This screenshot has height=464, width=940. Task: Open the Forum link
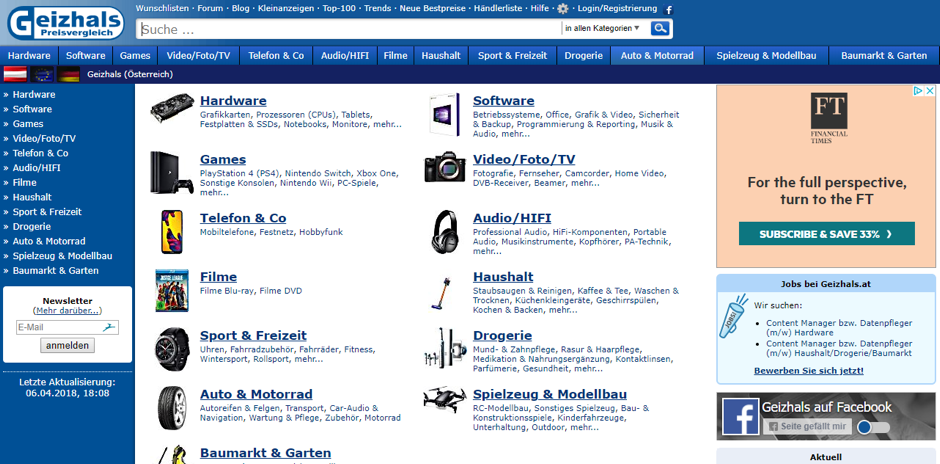pos(210,8)
